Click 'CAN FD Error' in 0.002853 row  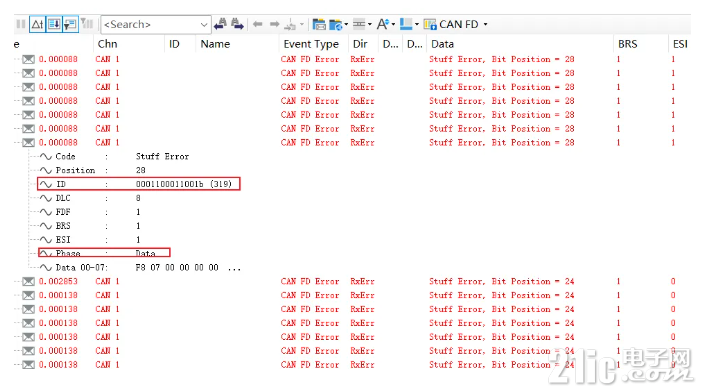(x=310, y=281)
